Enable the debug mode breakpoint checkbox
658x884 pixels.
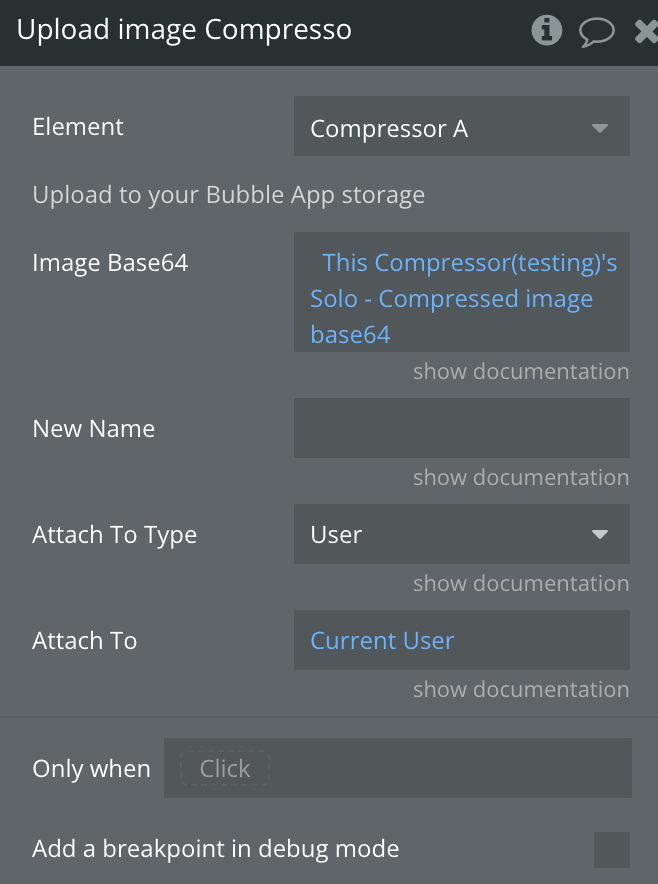pyautogui.click(x=611, y=849)
